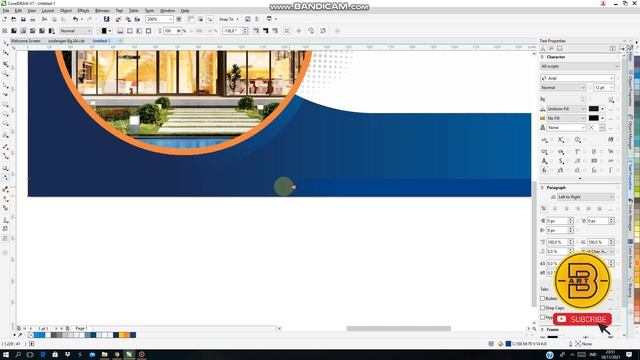The width and height of the screenshot is (640, 360).
Task: Toggle the Show Grid button in toolbar
Action: [x=200, y=19]
